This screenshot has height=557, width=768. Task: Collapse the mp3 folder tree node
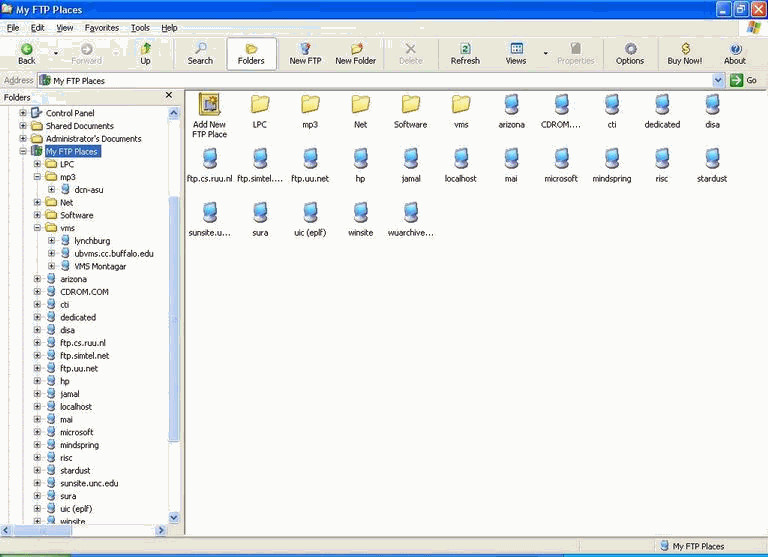coord(37,177)
